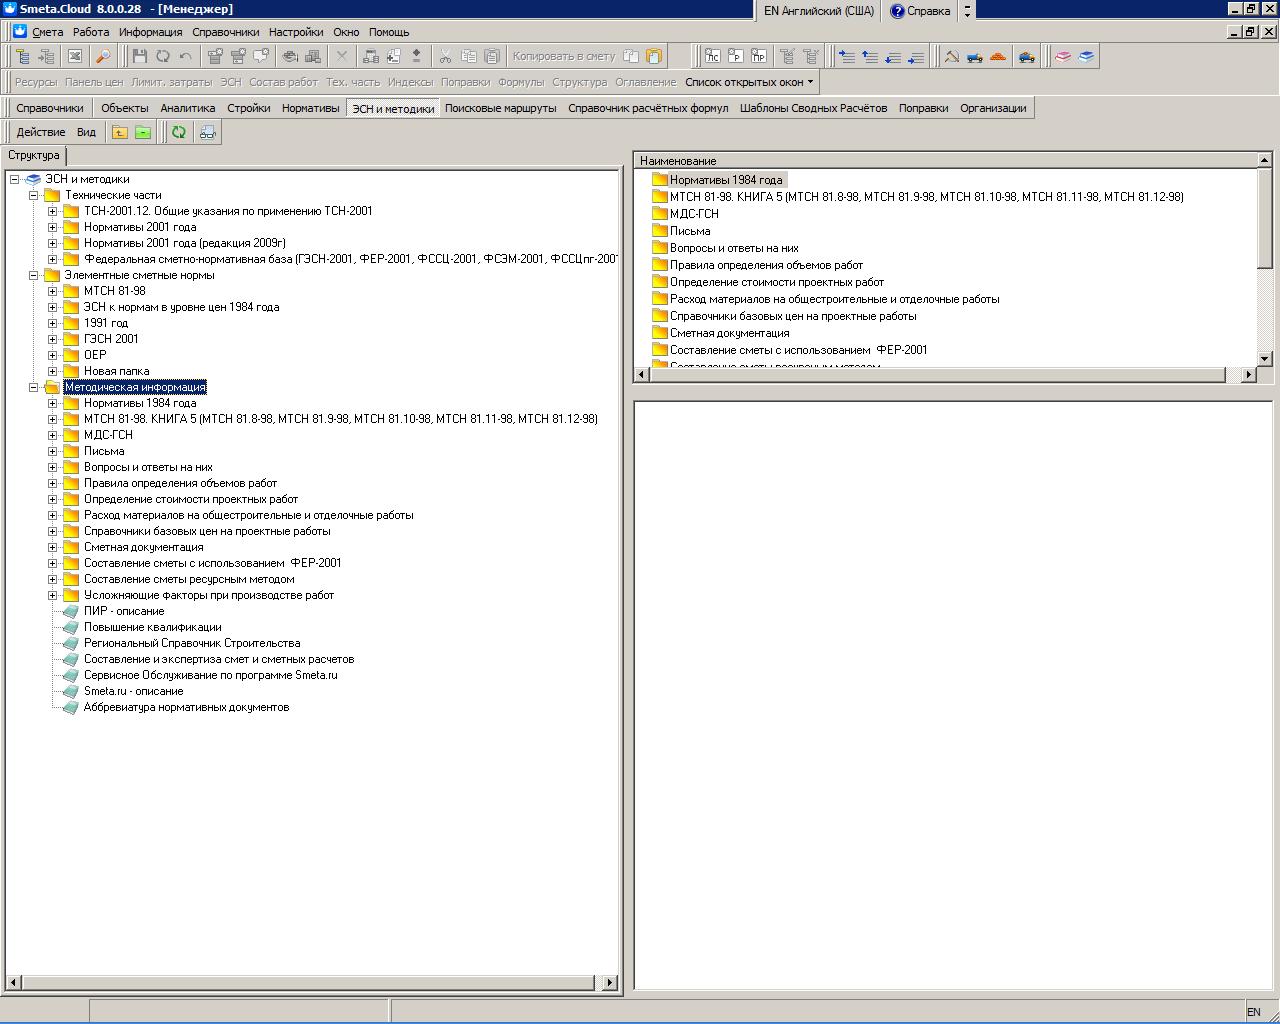Collapse the Методическая информация node

pos(33,388)
